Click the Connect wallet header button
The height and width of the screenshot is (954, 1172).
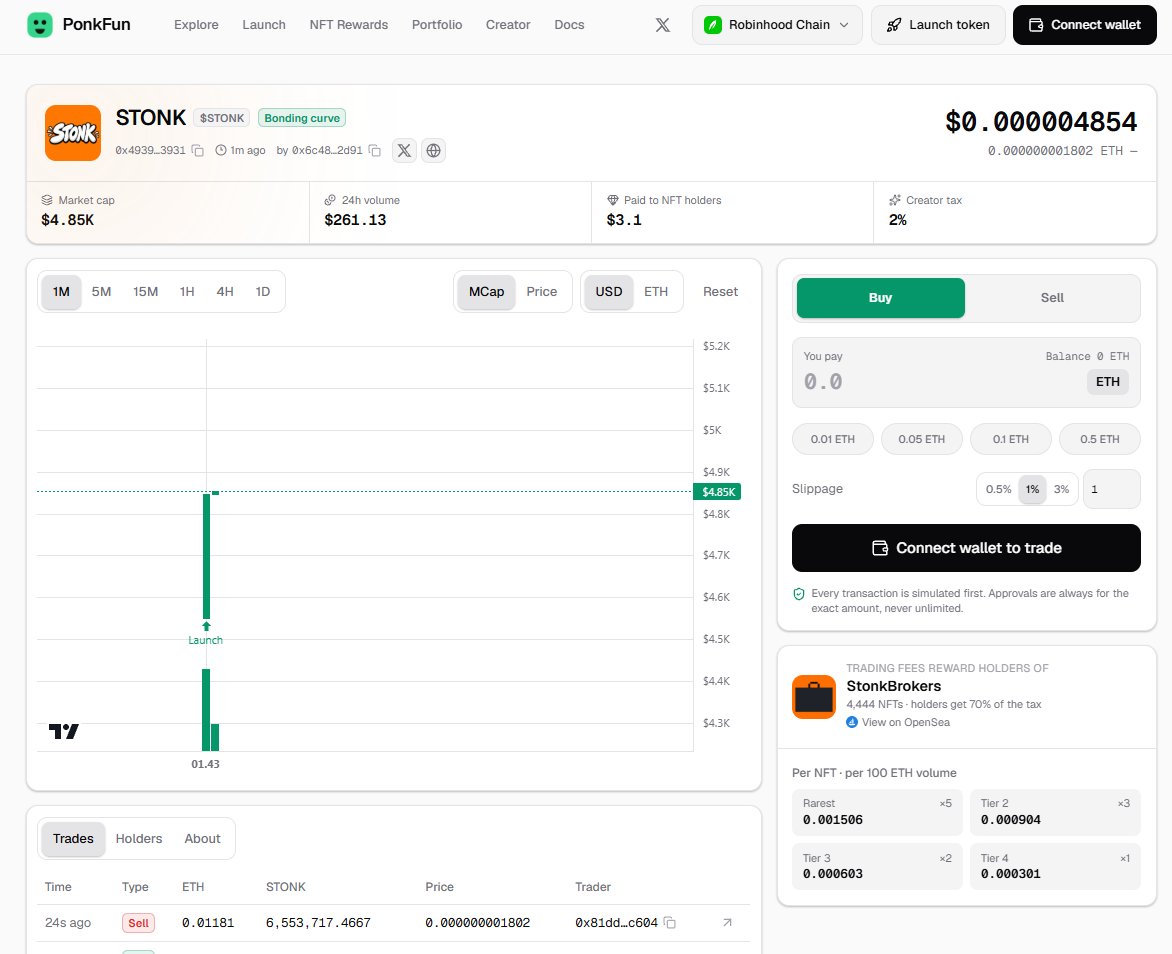coord(1085,25)
